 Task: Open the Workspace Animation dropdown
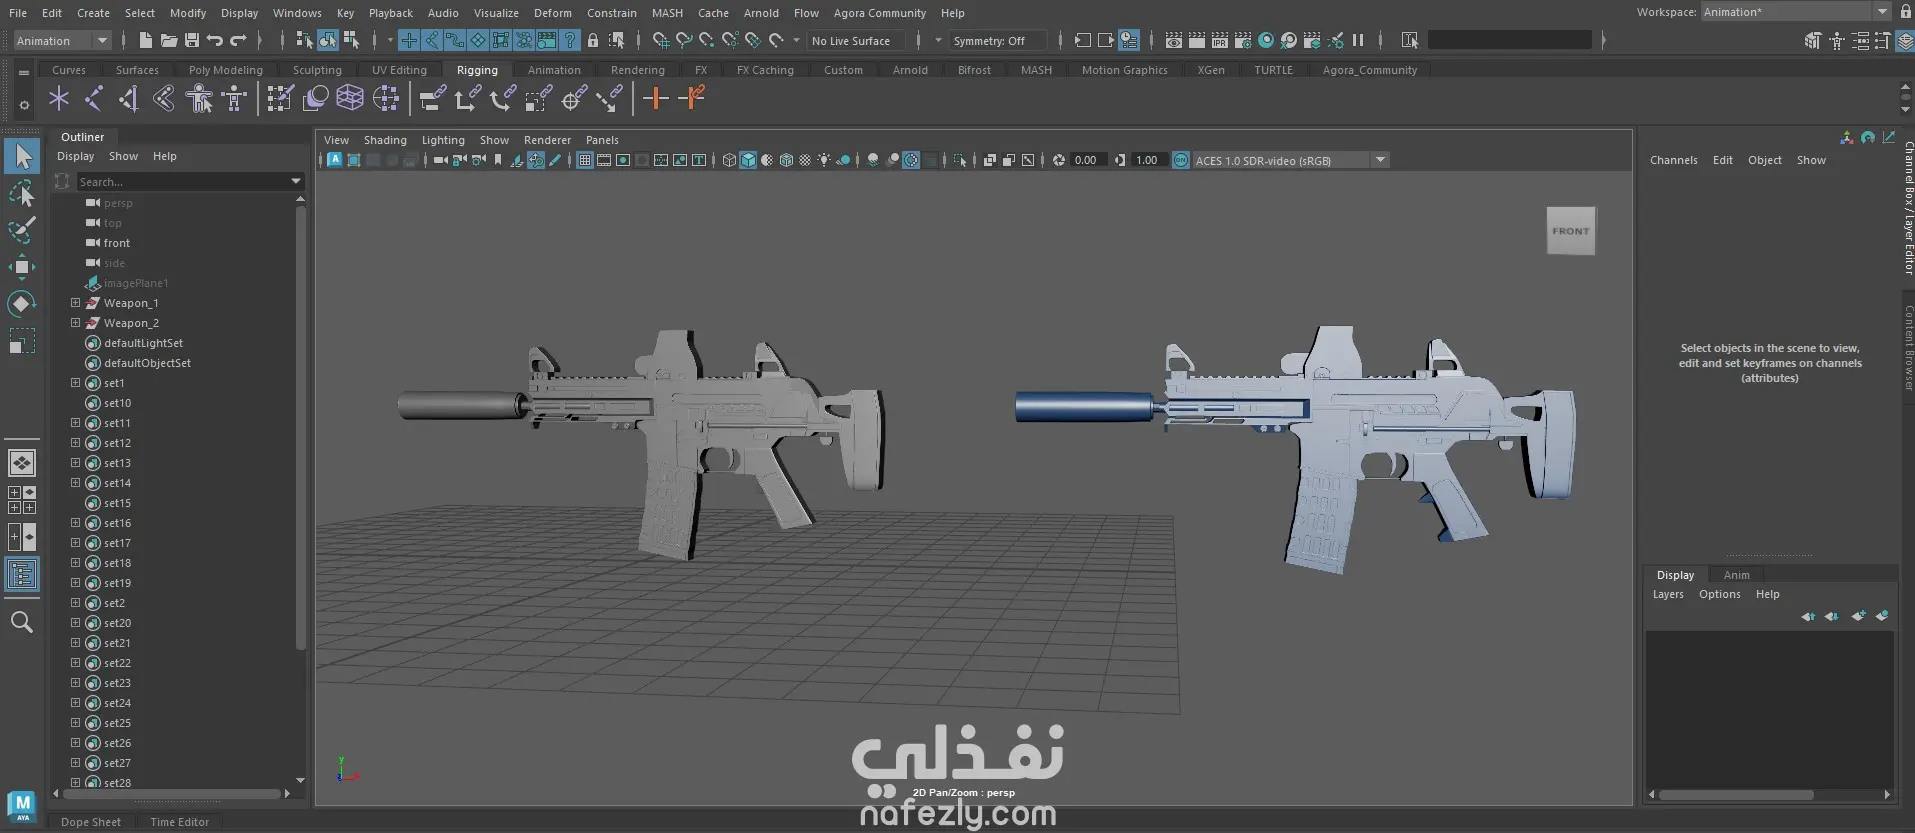[1795, 12]
